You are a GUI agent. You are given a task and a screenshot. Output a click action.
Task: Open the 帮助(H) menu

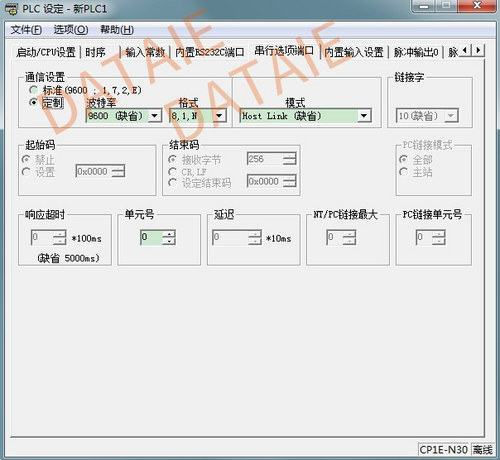click(117, 30)
